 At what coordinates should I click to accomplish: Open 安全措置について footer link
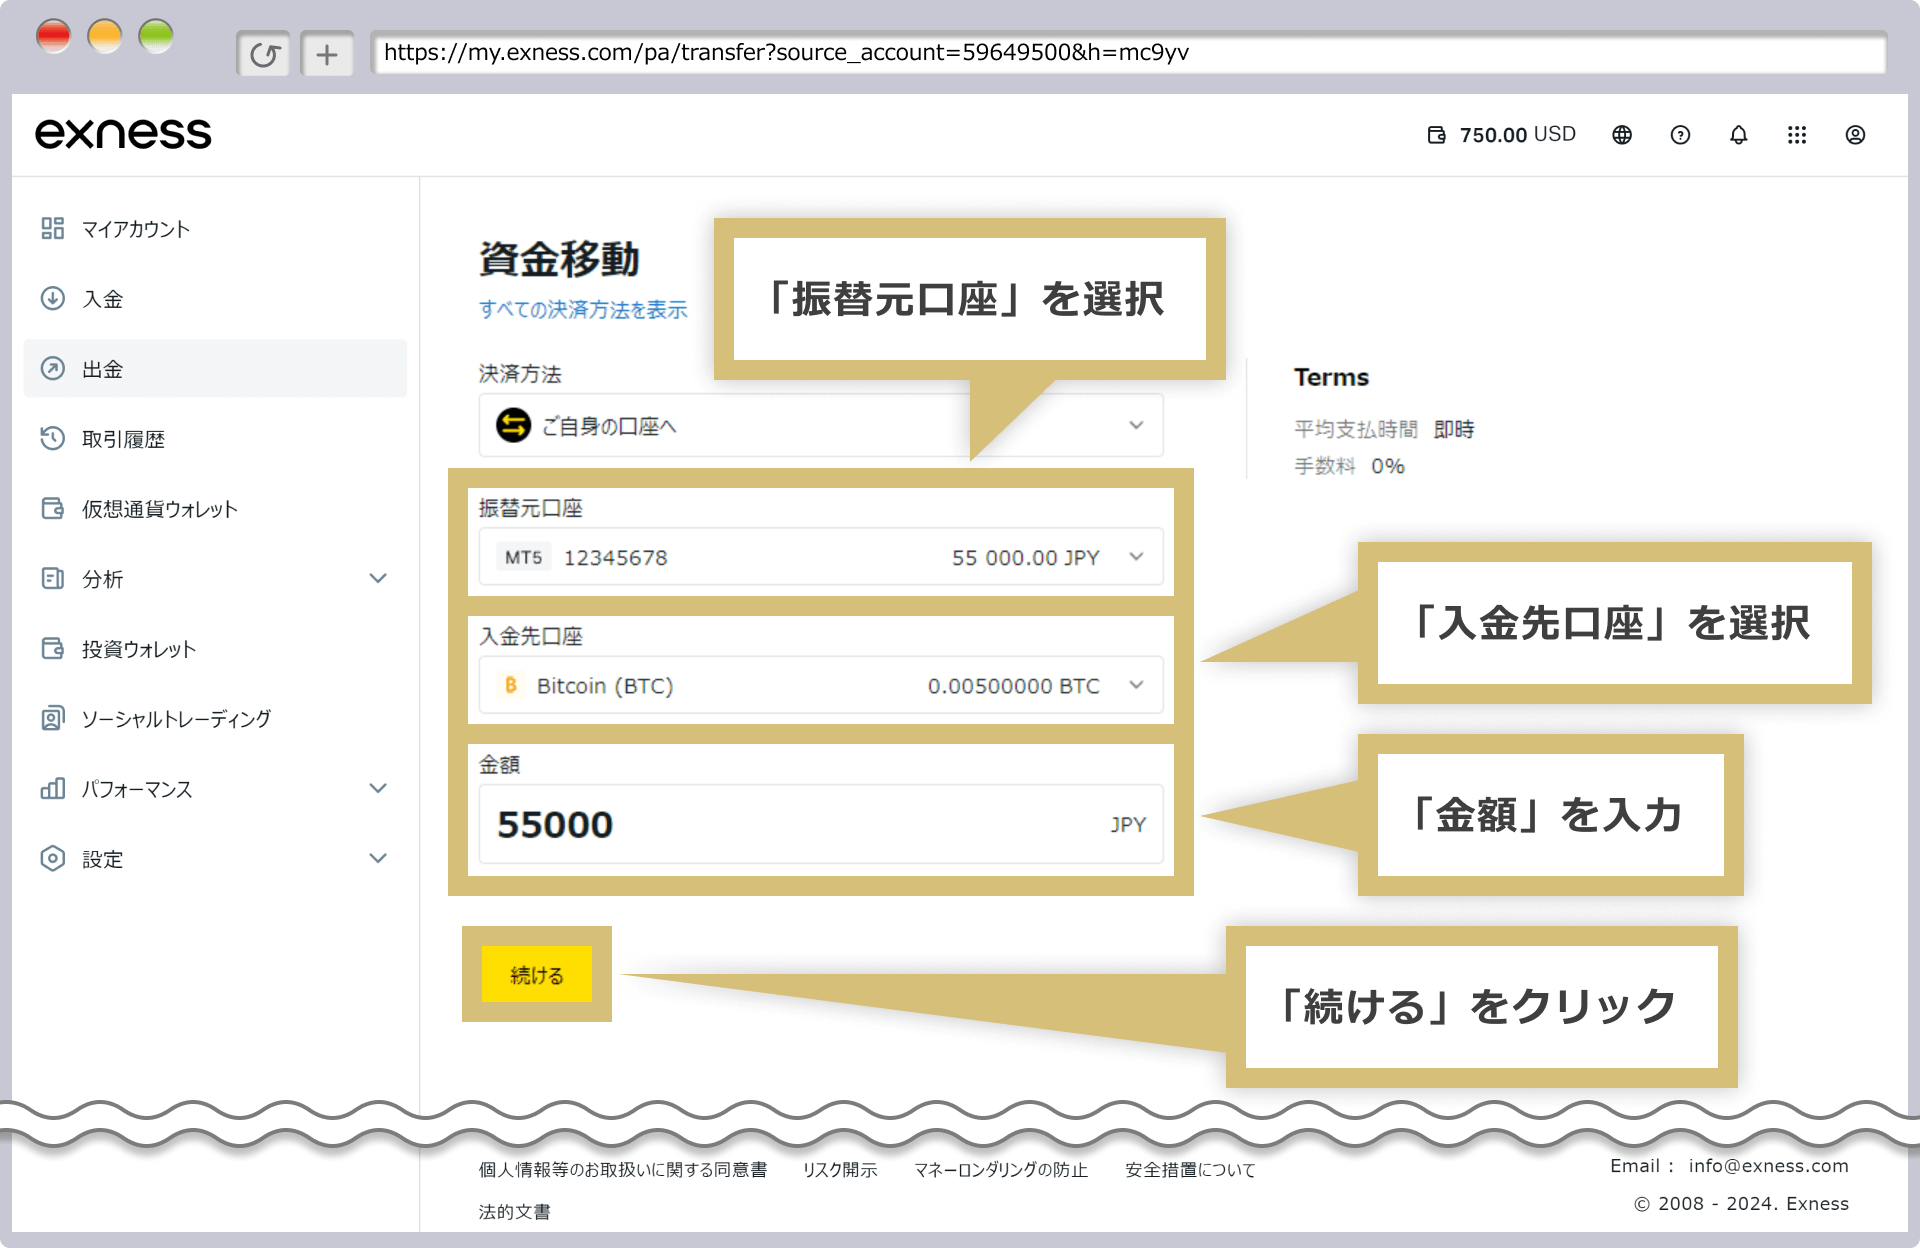1190,1169
